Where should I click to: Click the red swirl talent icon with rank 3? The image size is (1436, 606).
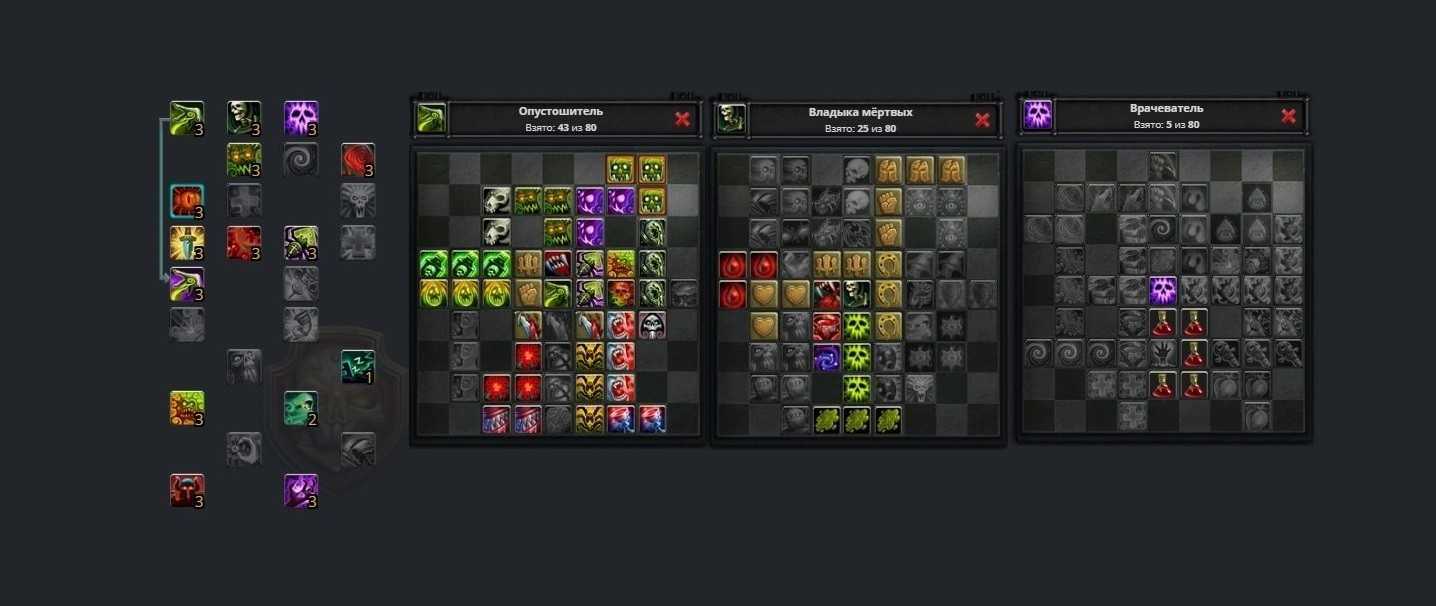pyautogui.click(x=358, y=159)
